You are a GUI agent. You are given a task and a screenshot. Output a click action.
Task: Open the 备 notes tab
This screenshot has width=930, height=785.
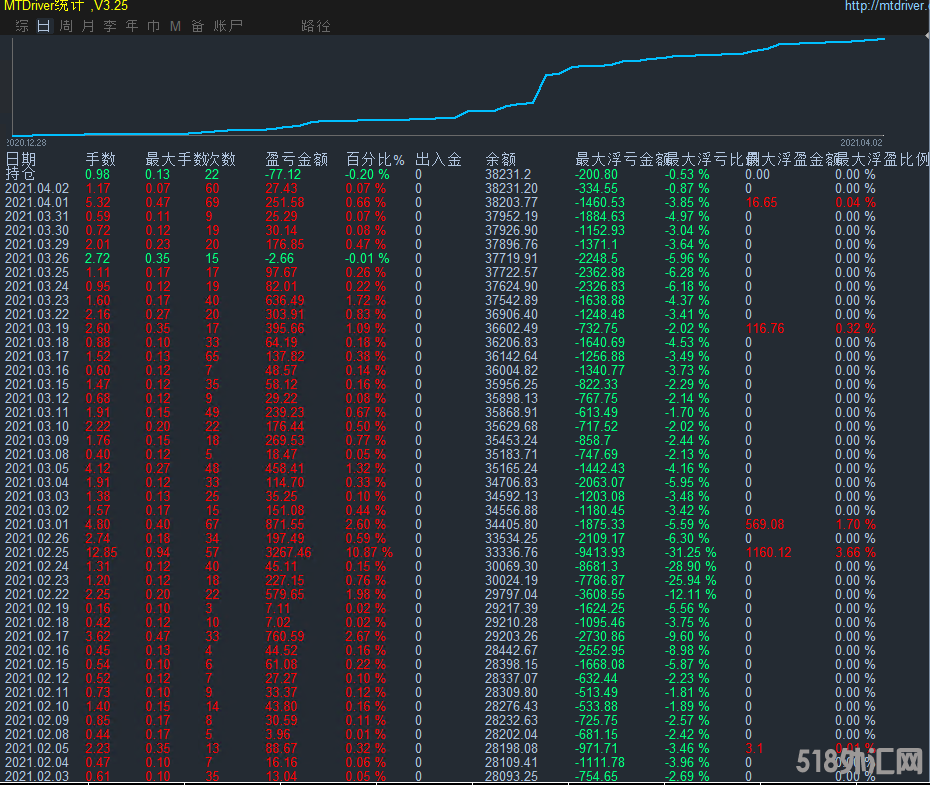click(198, 25)
